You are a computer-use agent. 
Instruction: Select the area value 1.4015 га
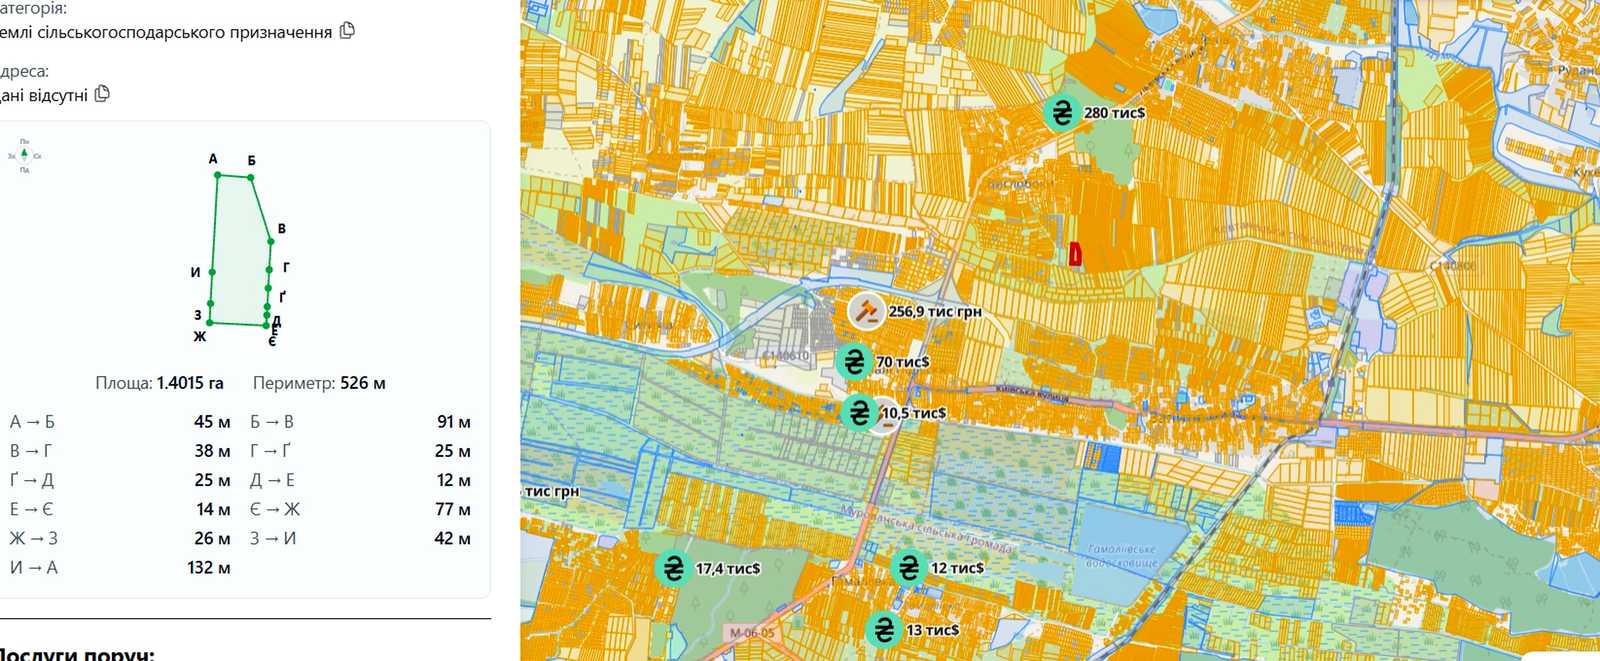[x=190, y=383]
